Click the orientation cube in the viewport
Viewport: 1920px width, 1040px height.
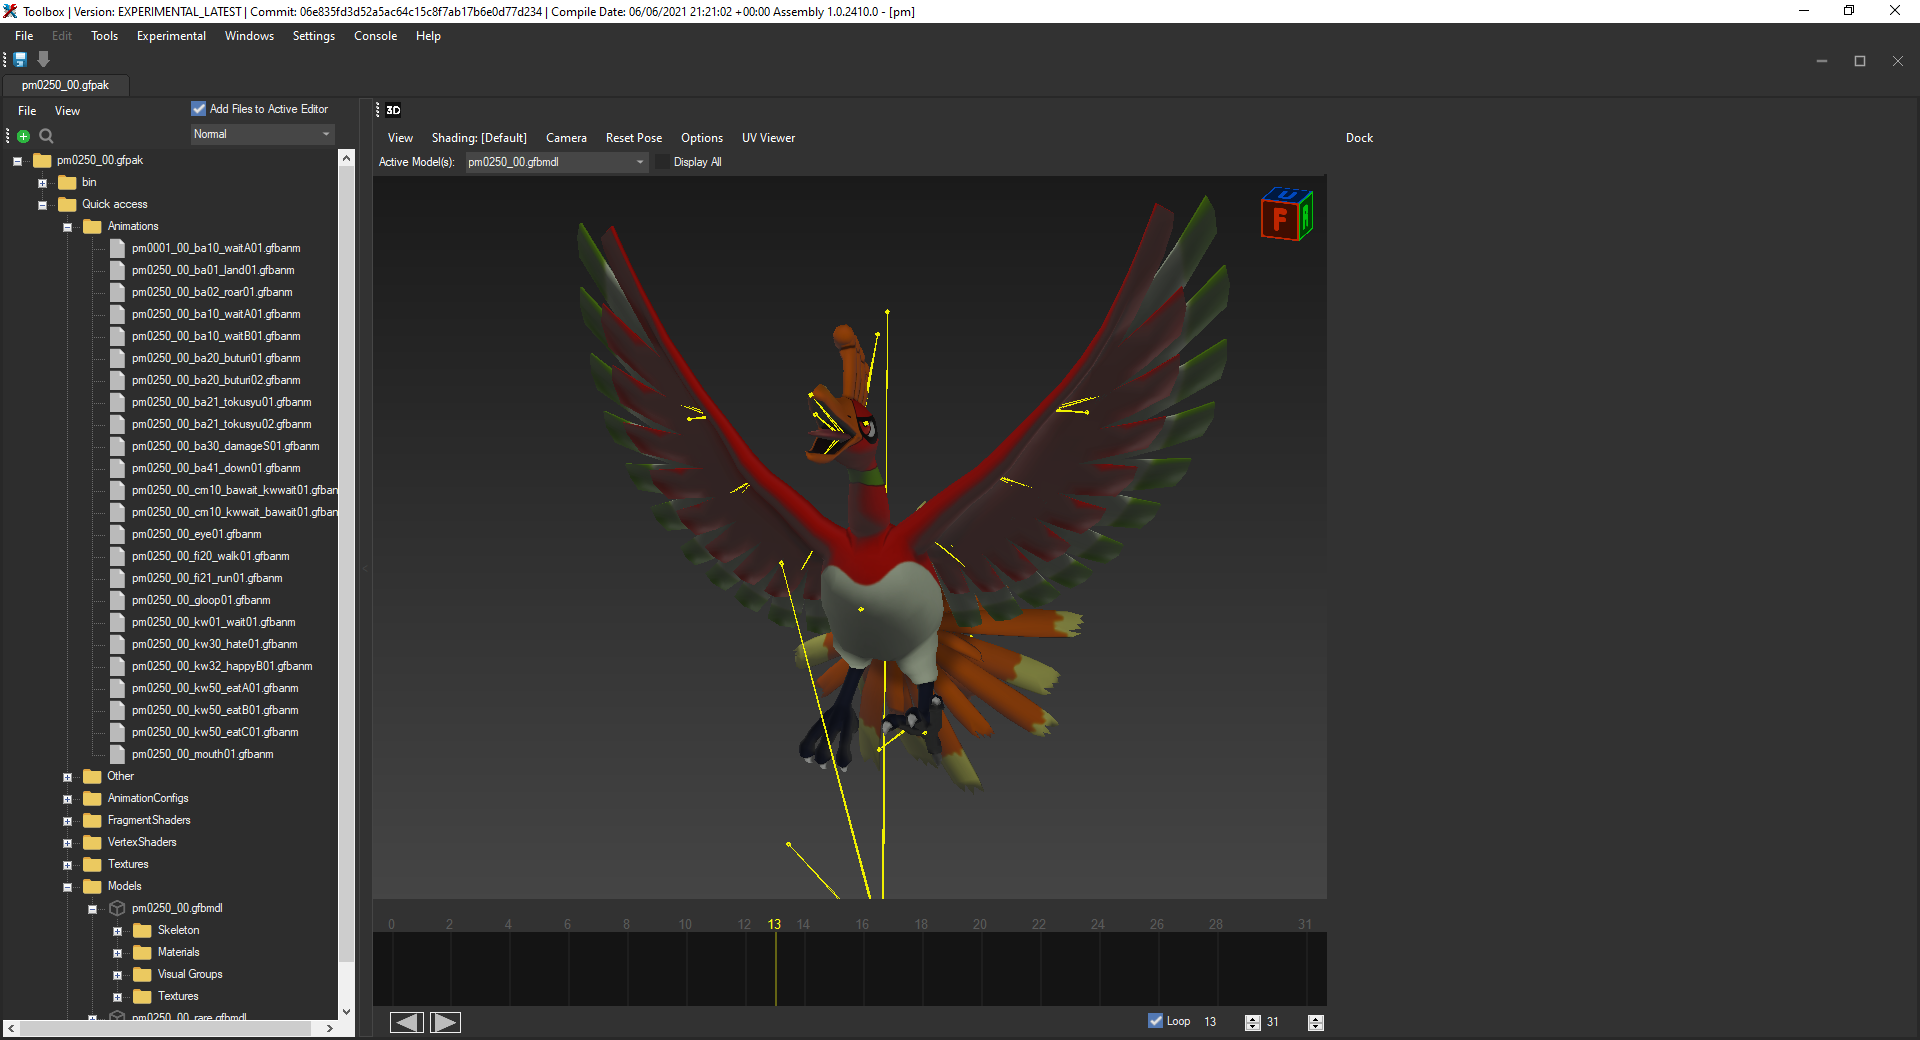tap(1287, 214)
